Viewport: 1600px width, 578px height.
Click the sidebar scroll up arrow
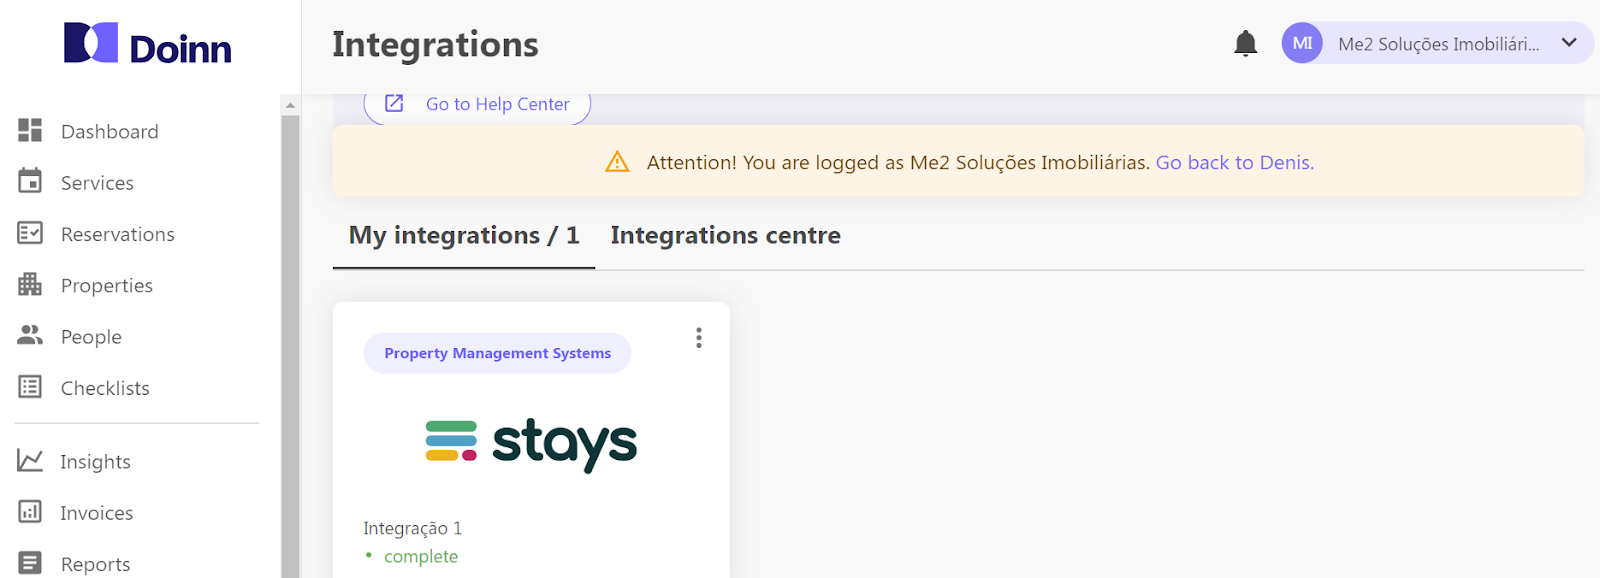click(x=290, y=105)
